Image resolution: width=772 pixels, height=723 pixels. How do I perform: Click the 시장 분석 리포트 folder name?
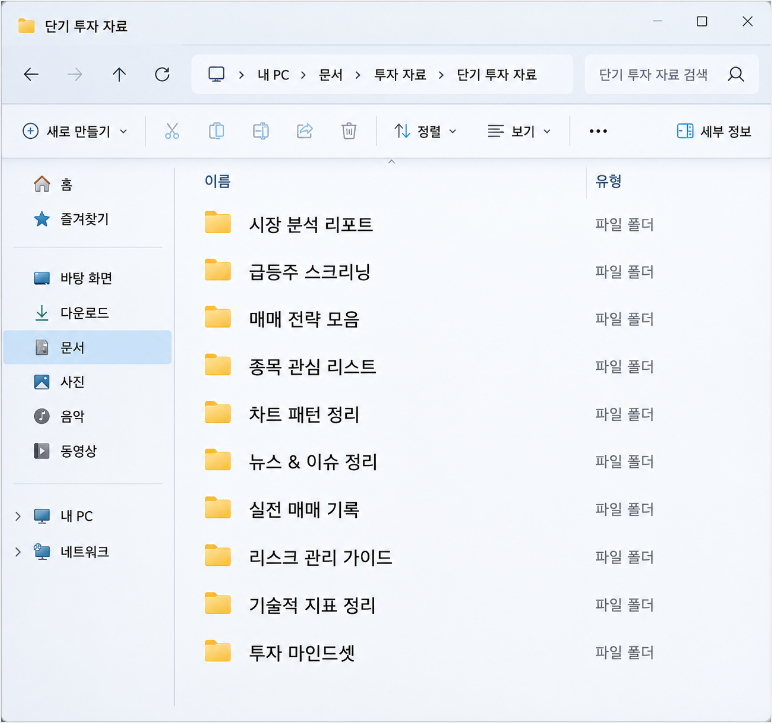311,225
